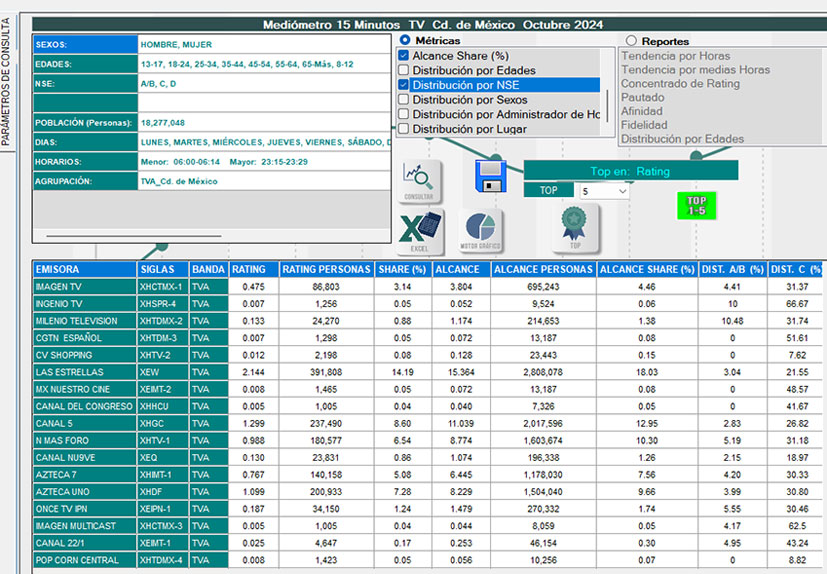Screen dimensions: 827x574
Task: Click the EDADES parameter label
Action: click(85, 64)
